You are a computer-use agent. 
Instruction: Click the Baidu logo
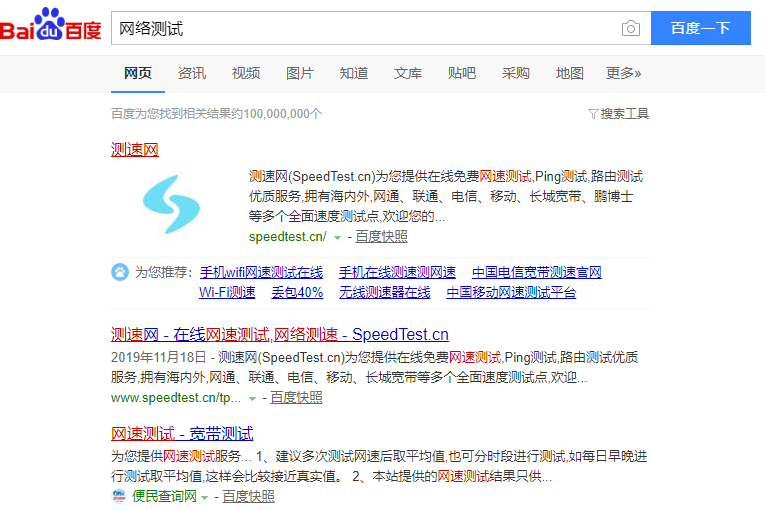tap(51, 24)
